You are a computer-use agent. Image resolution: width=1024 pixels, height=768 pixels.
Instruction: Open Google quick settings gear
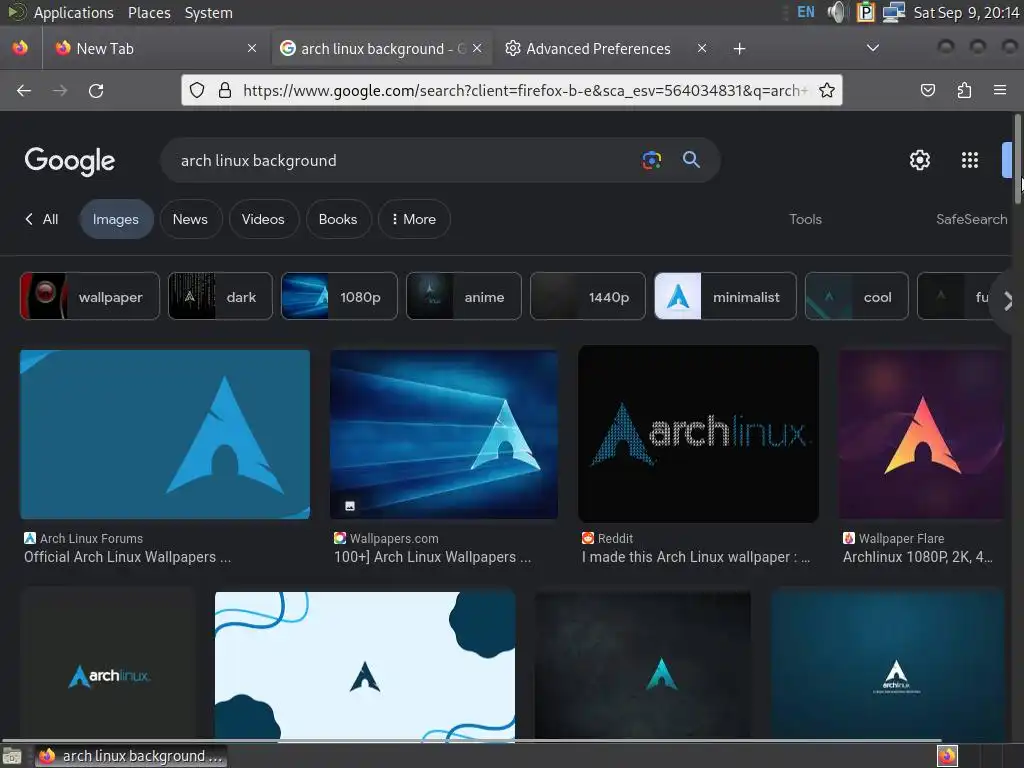920,160
